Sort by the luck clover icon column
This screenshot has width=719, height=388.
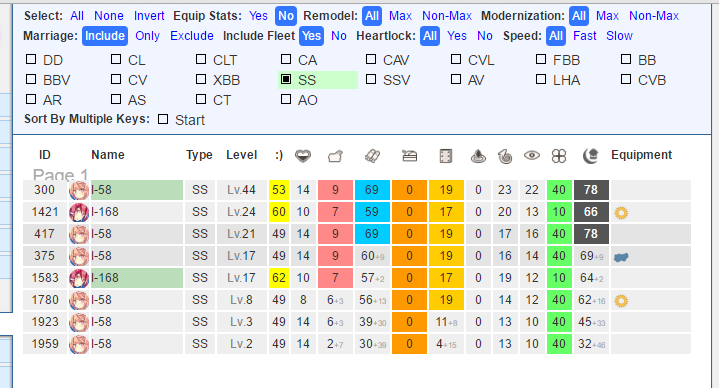coord(559,156)
